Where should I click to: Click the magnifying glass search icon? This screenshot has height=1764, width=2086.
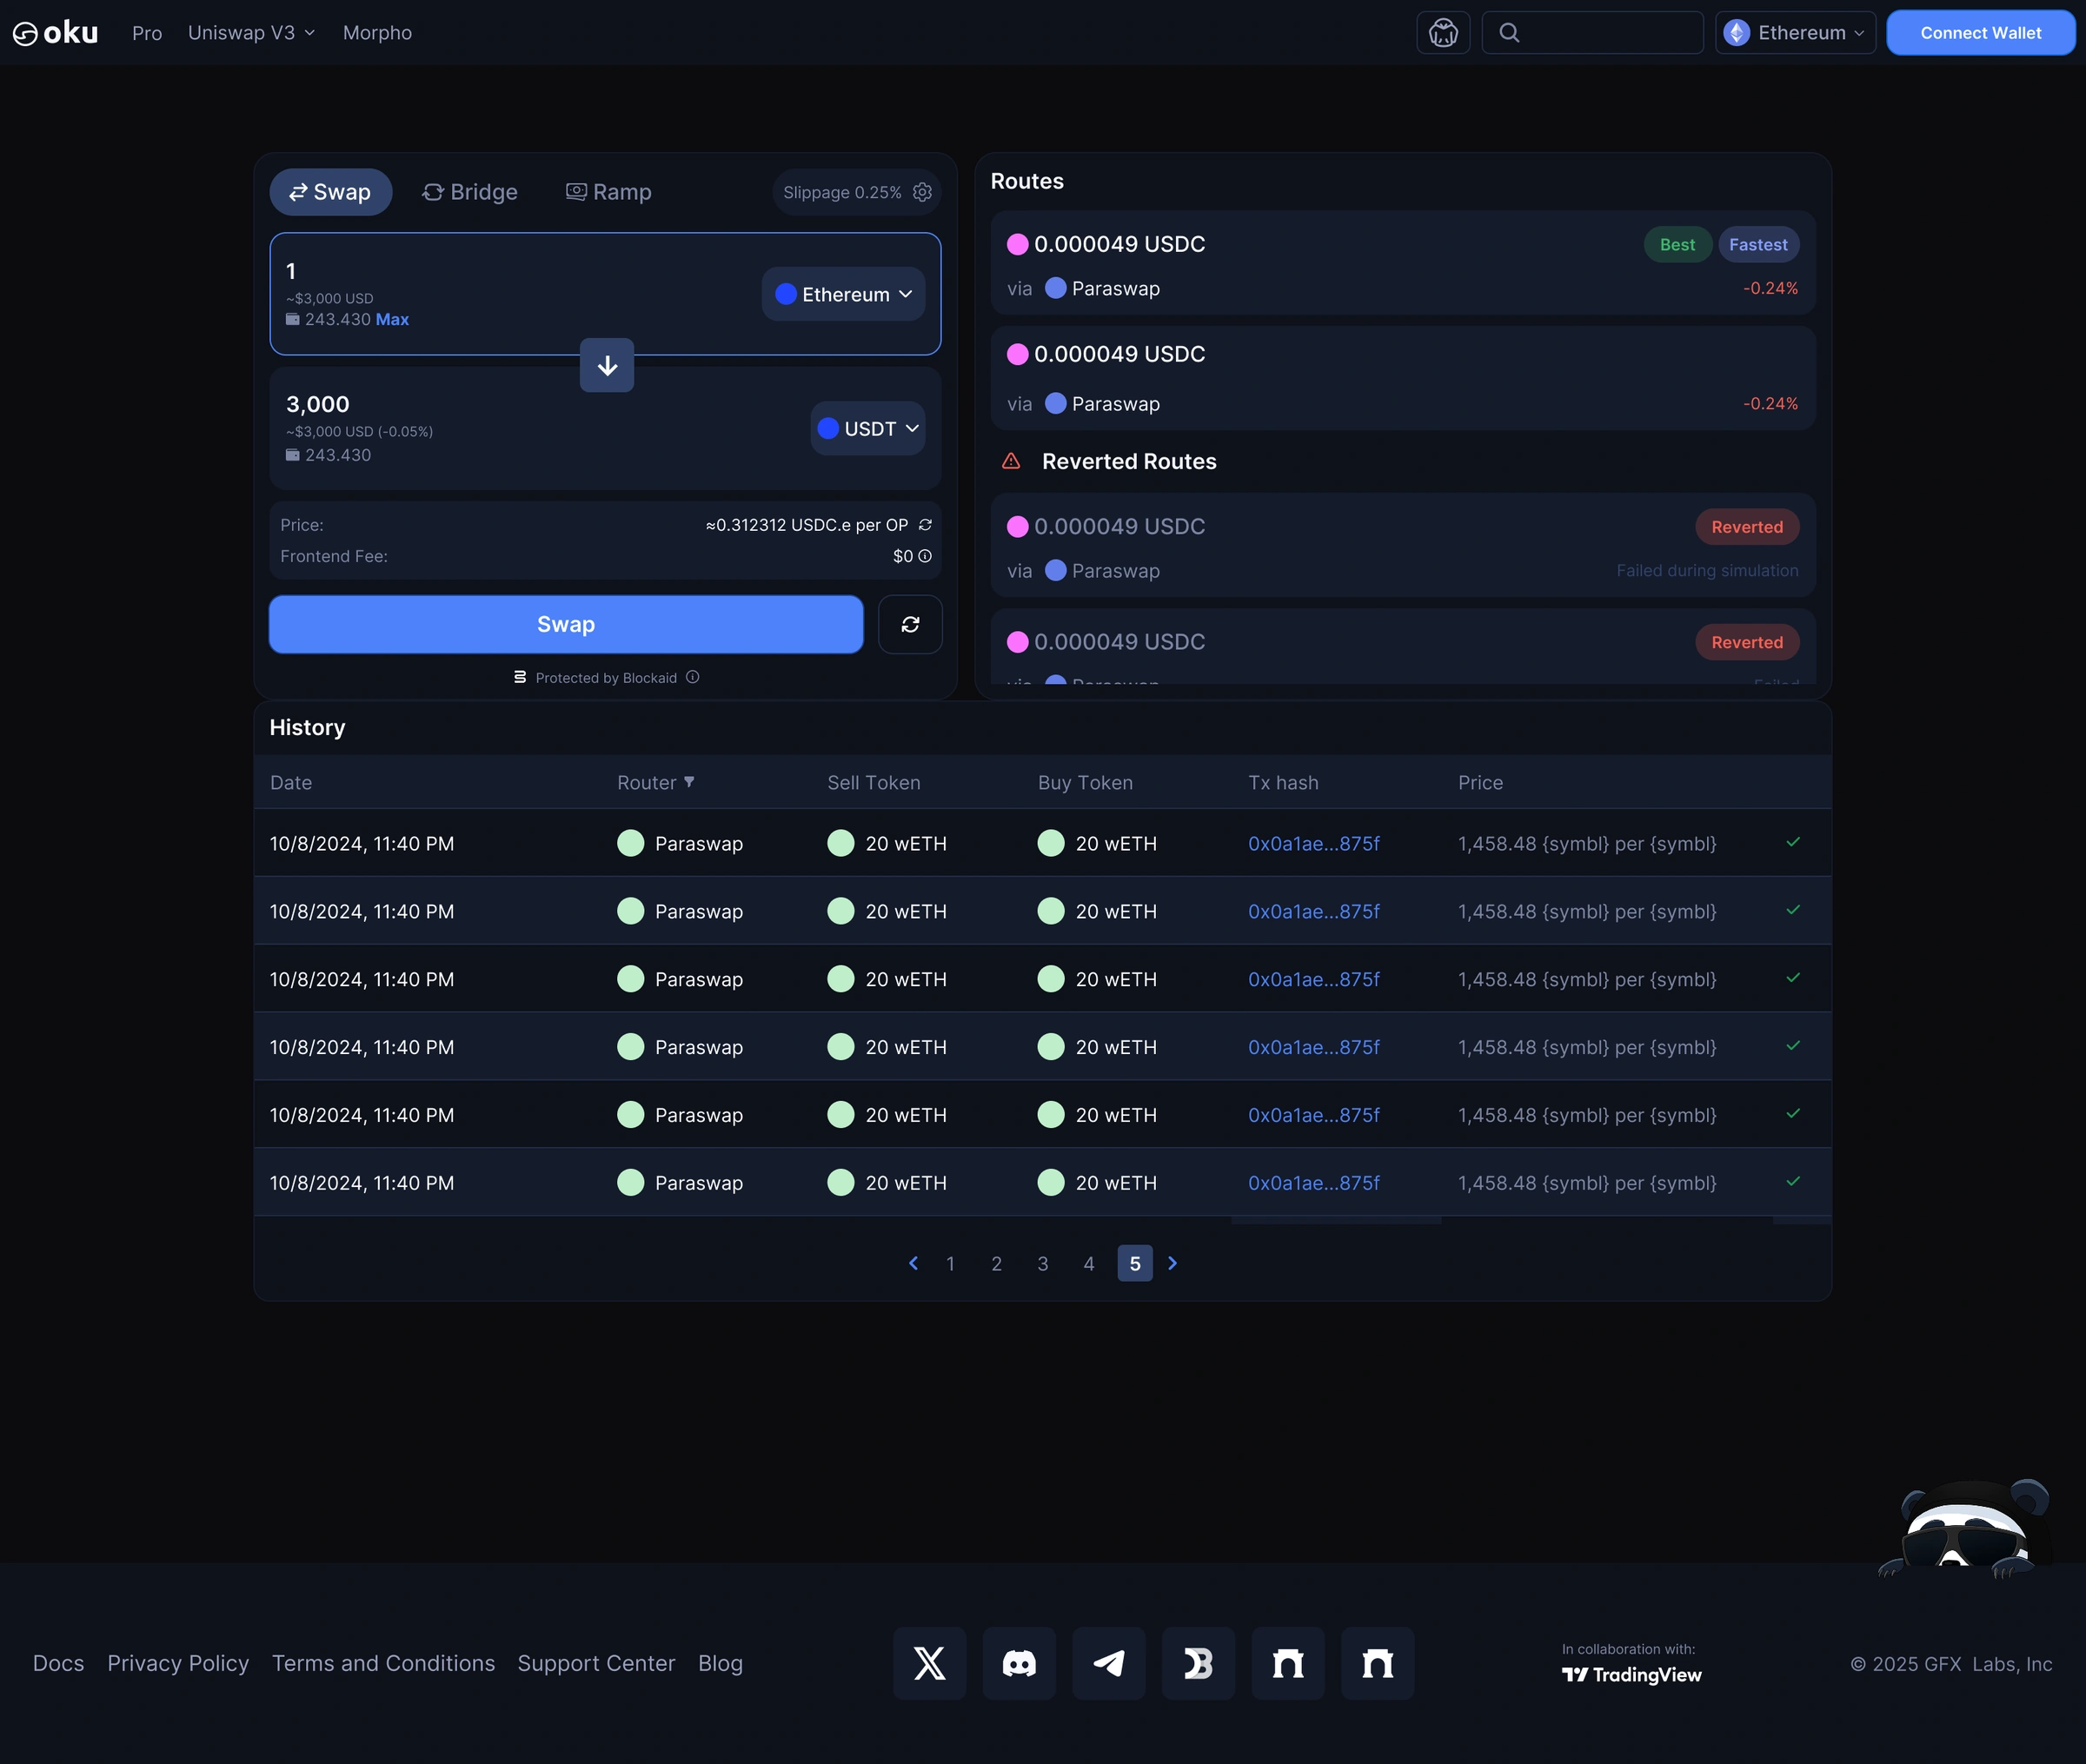point(1509,33)
